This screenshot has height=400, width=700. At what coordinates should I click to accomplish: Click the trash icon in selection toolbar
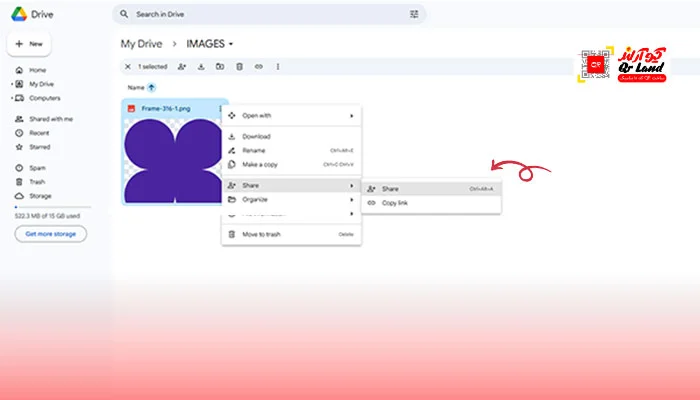(239, 67)
